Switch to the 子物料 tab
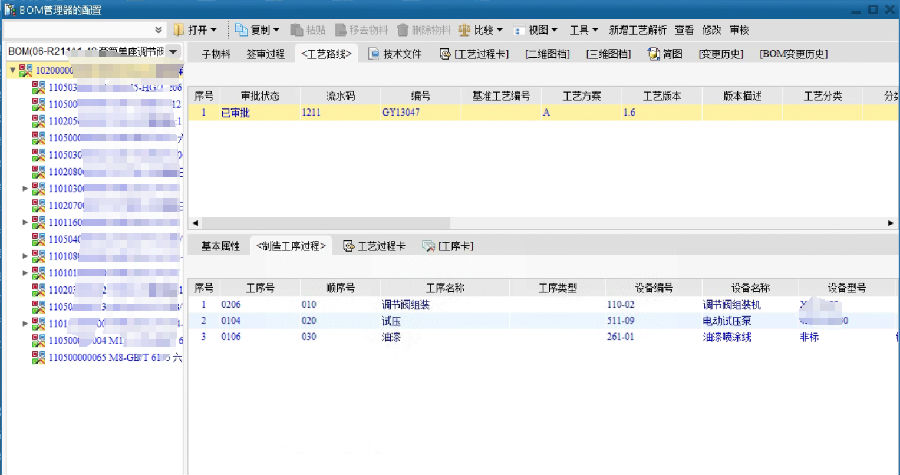 (x=216, y=54)
